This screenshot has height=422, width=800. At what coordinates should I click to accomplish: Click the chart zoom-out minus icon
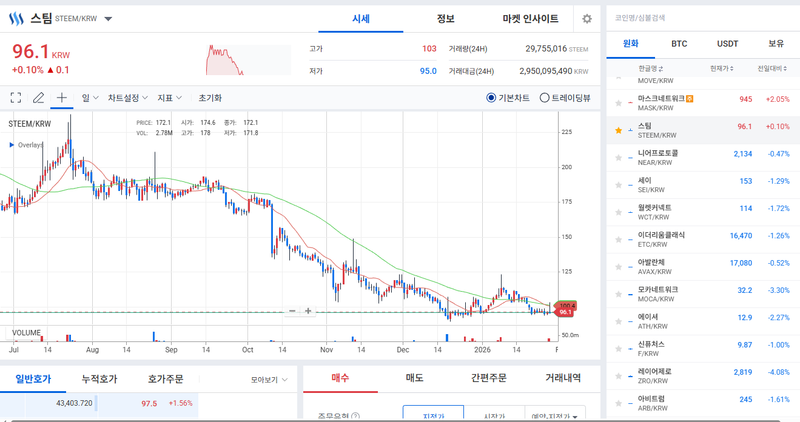(292, 311)
